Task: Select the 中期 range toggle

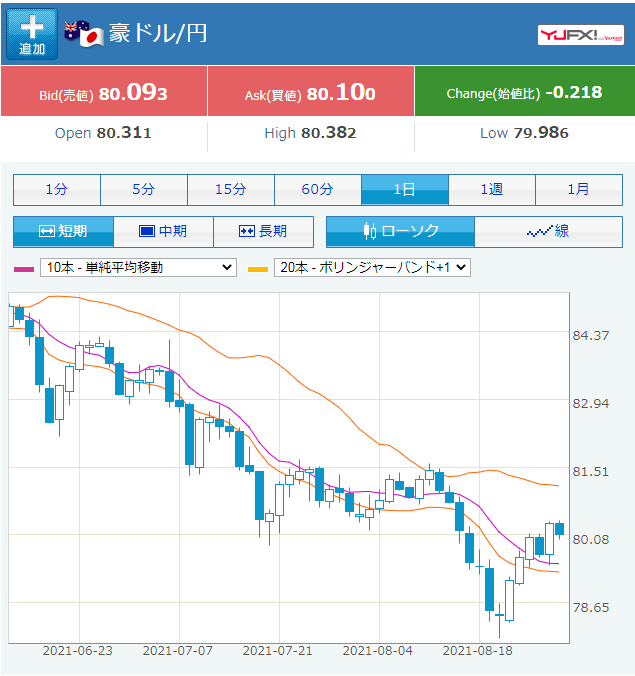Action: (x=163, y=232)
